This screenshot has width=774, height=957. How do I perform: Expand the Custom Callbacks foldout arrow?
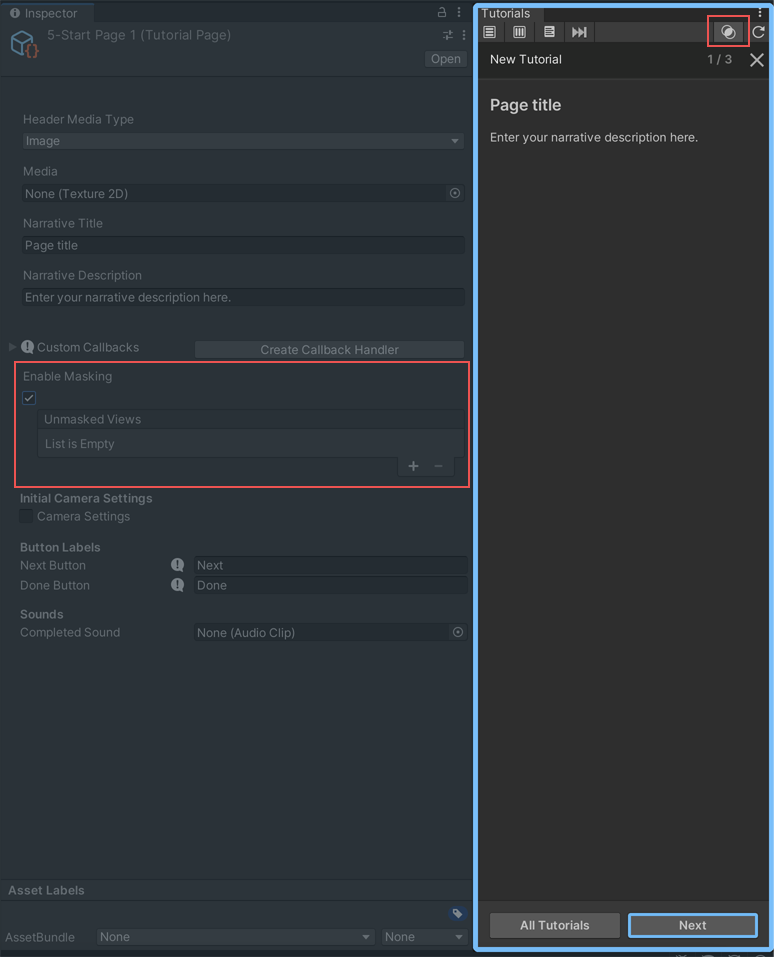[x=13, y=347]
